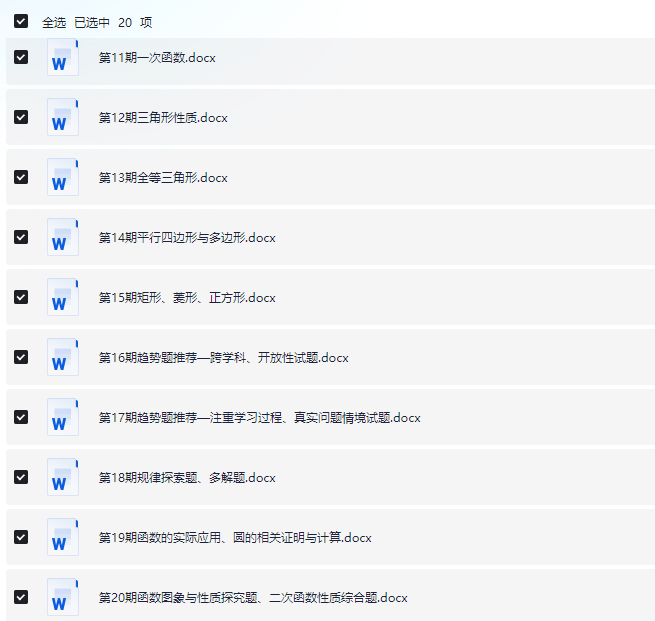
Task: Open file name 第14期平行四边形与多边形.docx
Action: pyautogui.click(x=187, y=238)
